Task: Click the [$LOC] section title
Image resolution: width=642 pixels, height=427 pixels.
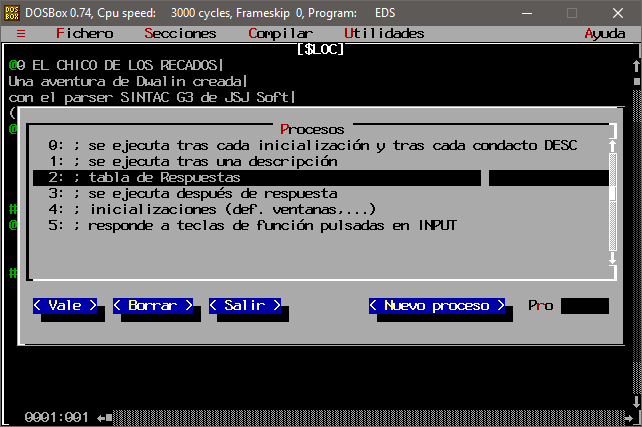Action: tap(321, 50)
